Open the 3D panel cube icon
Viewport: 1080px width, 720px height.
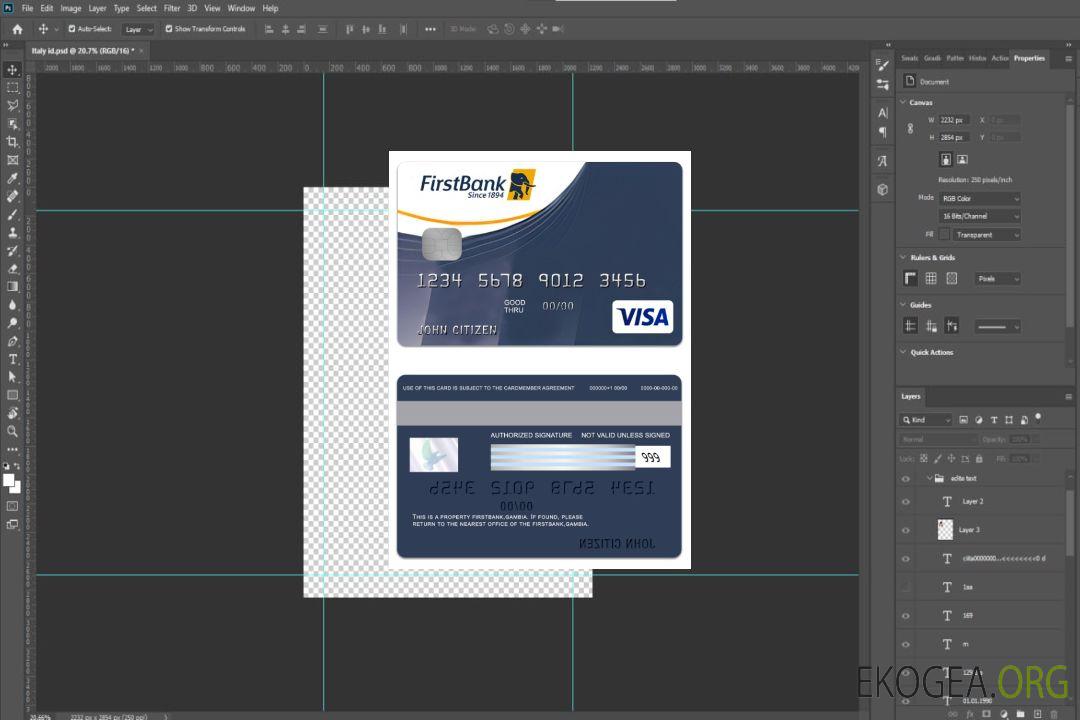click(883, 189)
